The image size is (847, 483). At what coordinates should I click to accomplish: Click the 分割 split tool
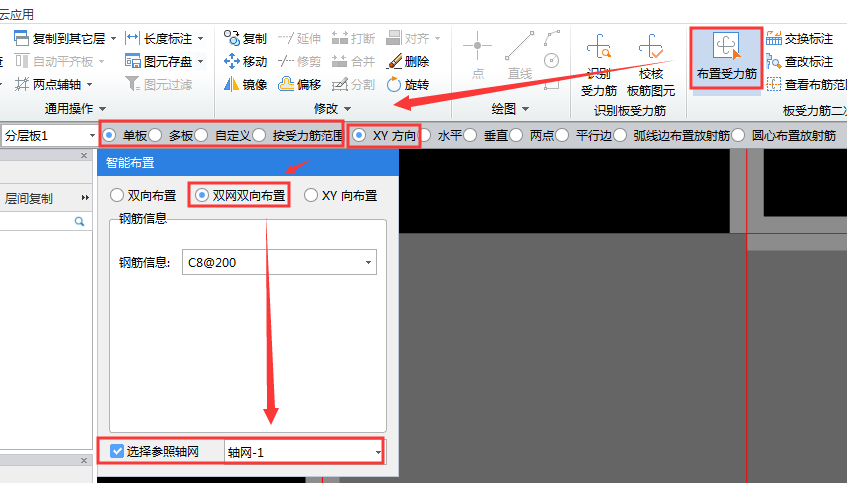tap(353, 84)
